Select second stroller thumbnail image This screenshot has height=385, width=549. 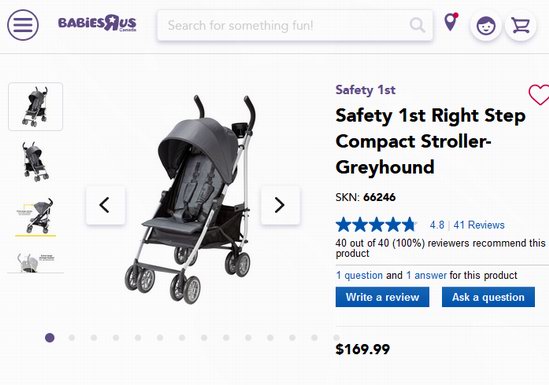[x=36, y=161]
